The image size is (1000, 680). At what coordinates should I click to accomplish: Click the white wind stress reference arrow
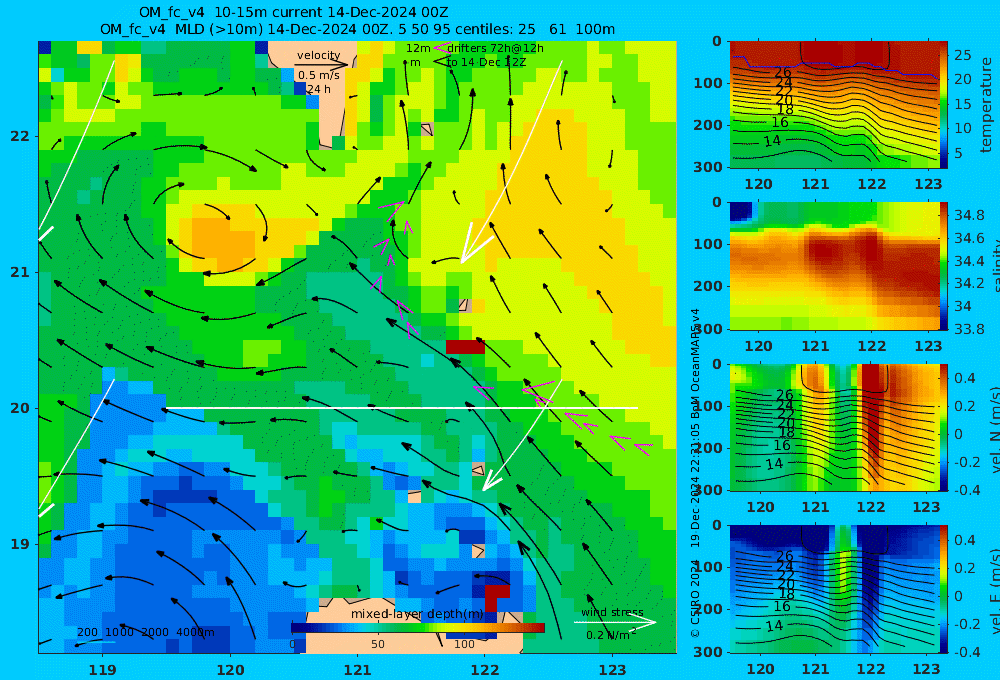pyautogui.click(x=615, y=622)
